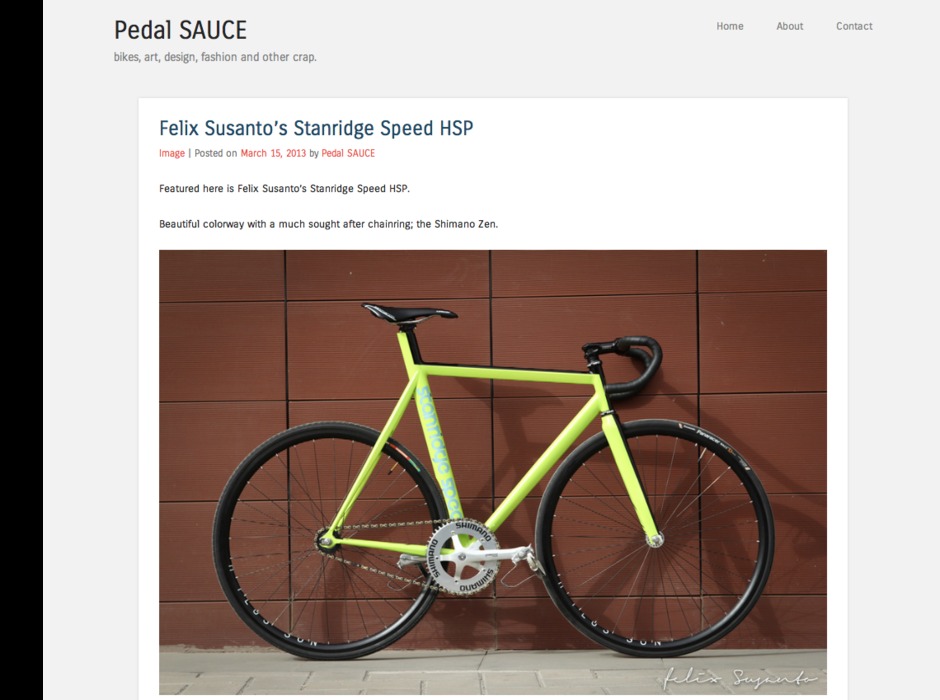Click the 'Featured here is Felix Susanto's' paragraph
Image resolution: width=940 pixels, height=700 pixels.
pos(284,188)
